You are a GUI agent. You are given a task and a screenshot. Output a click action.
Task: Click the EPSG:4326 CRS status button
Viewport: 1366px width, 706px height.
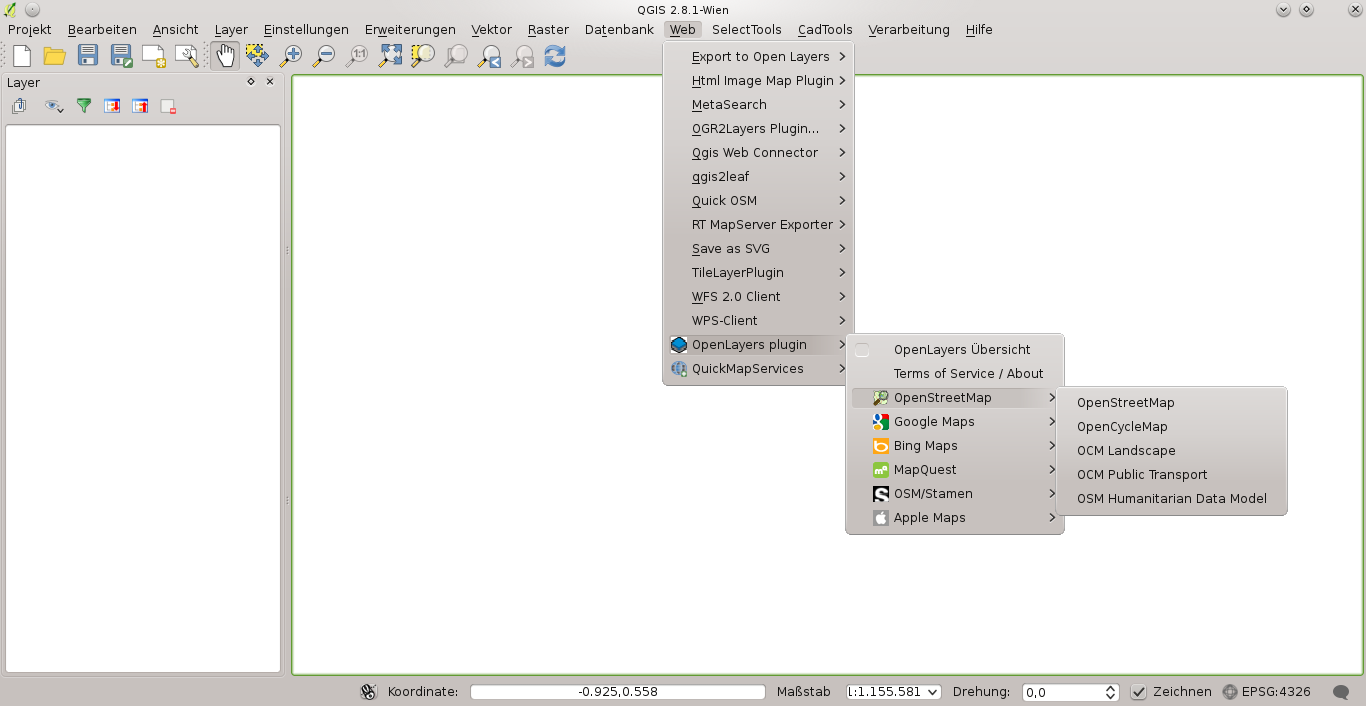tap(1266, 692)
